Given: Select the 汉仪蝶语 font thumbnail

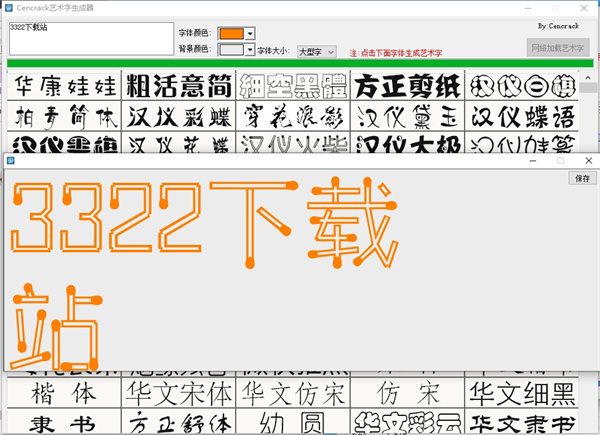Looking at the screenshot, I should point(522,116).
